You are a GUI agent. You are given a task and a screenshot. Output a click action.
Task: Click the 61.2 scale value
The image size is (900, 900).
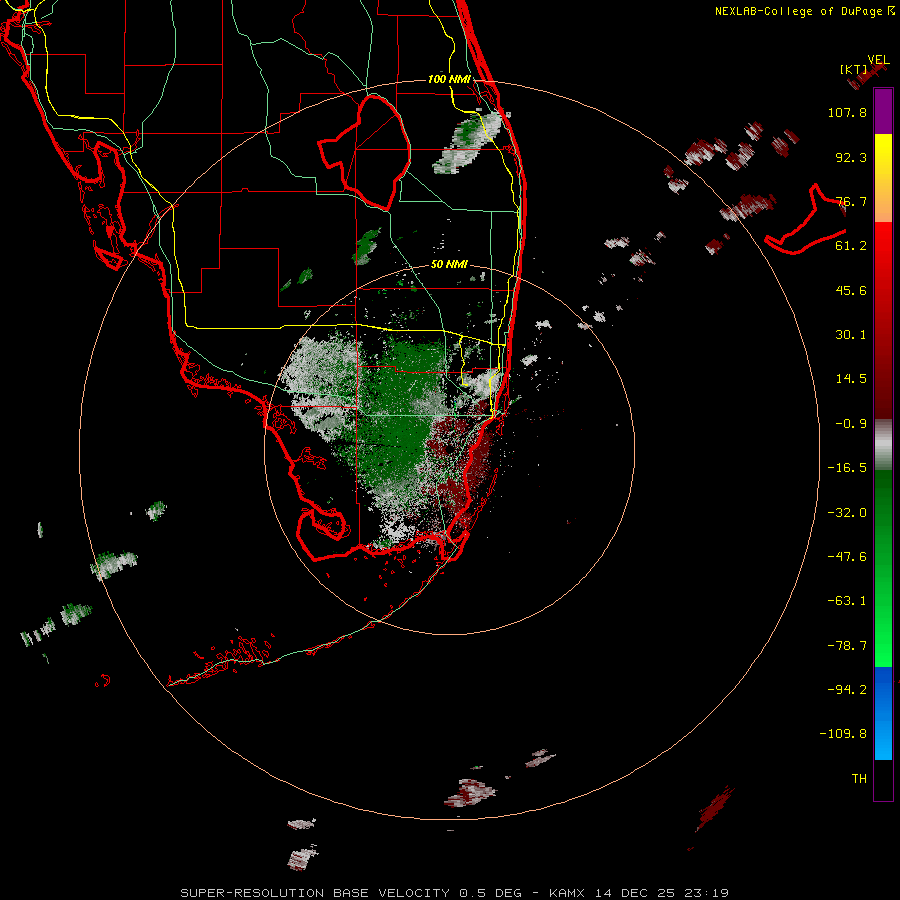click(851, 246)
